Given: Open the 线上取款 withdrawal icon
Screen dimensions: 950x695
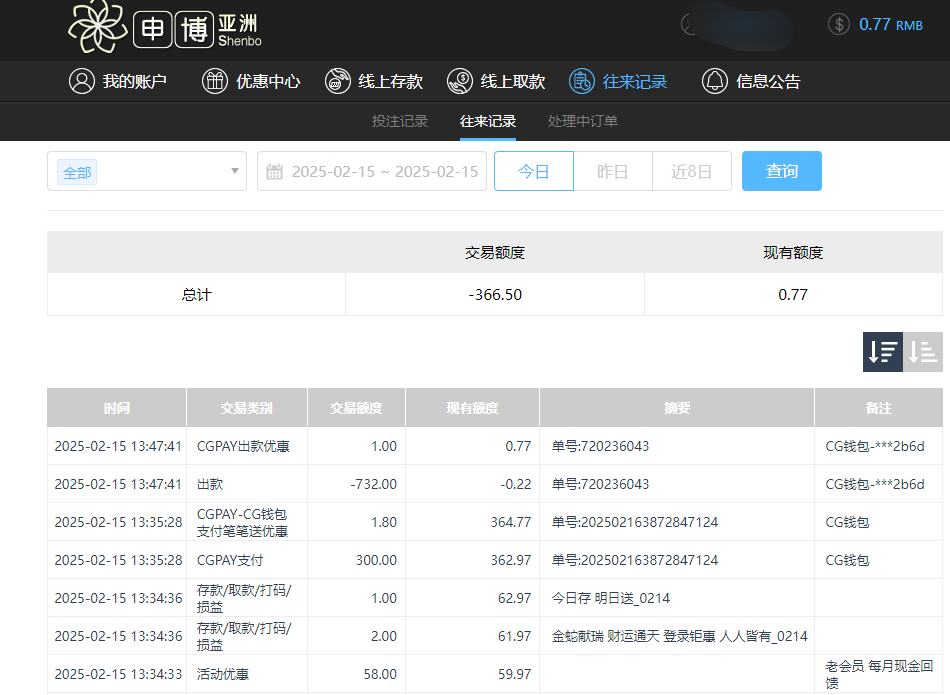Looking at the screenshot, I should pos(460,81).
